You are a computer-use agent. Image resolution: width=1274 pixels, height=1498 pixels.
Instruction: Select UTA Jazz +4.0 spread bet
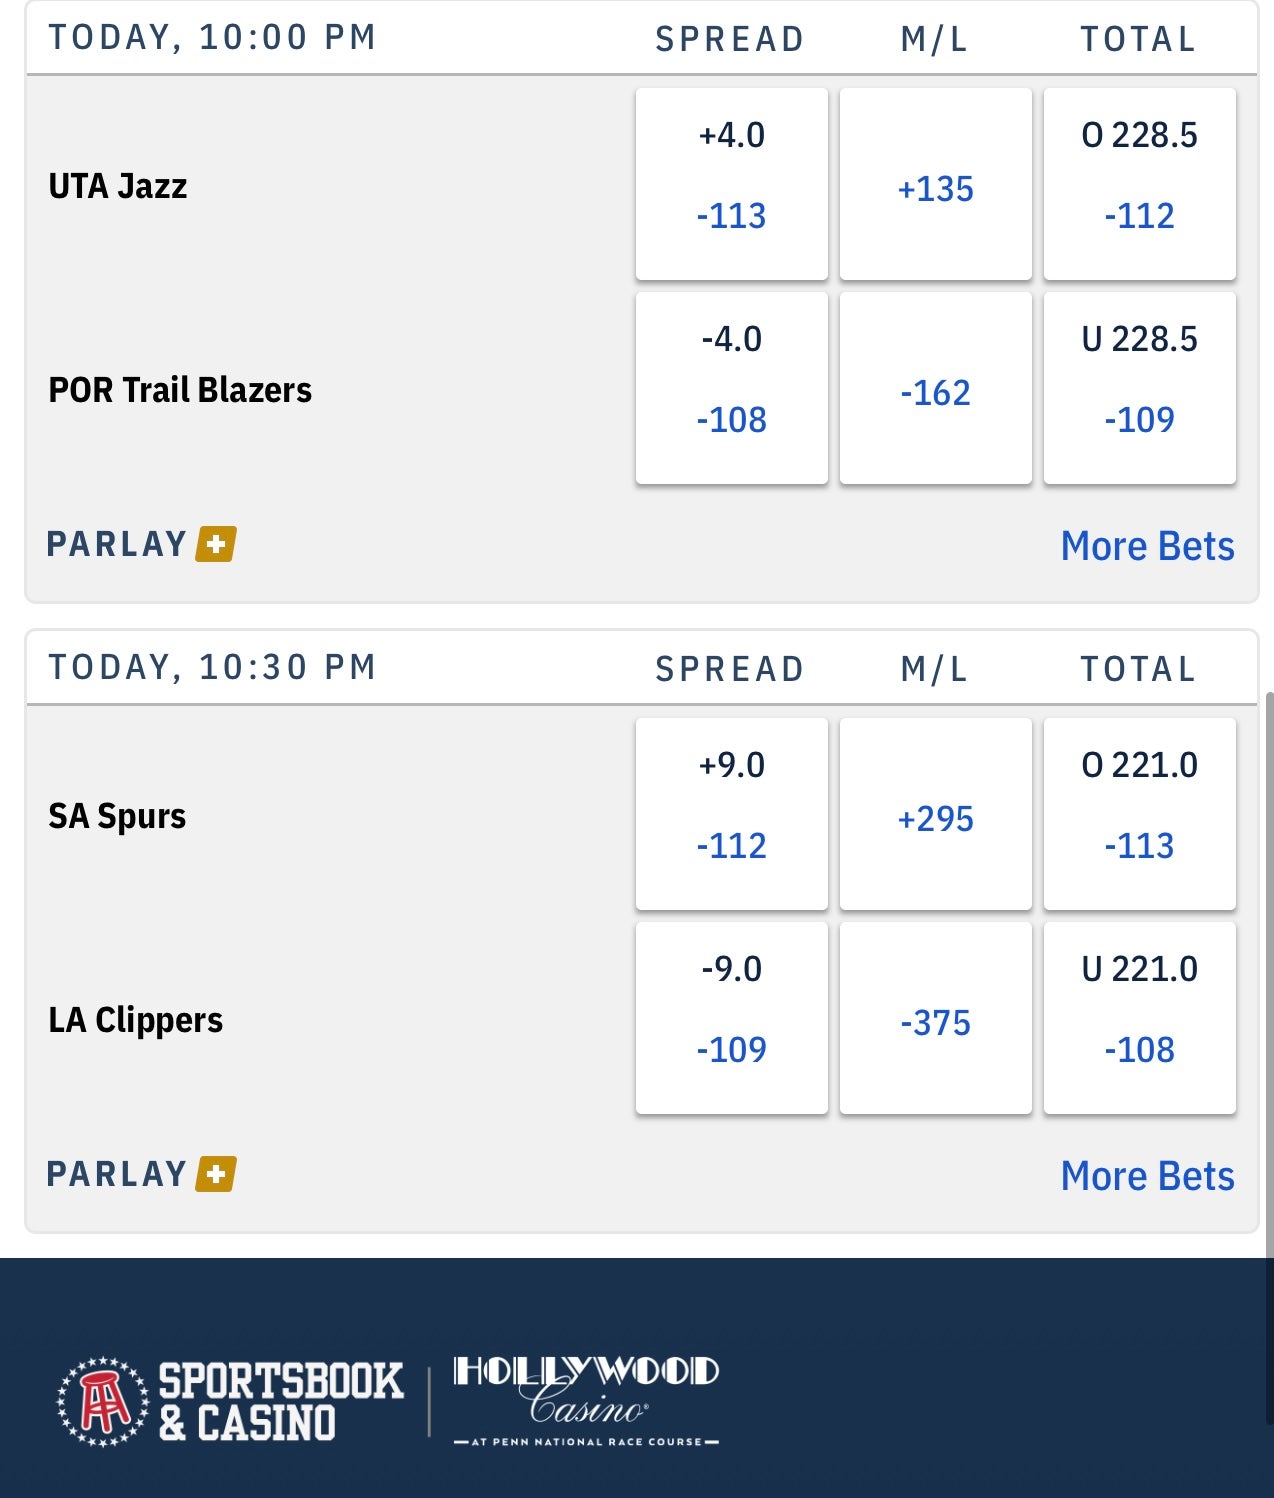[x=732, y=184]
